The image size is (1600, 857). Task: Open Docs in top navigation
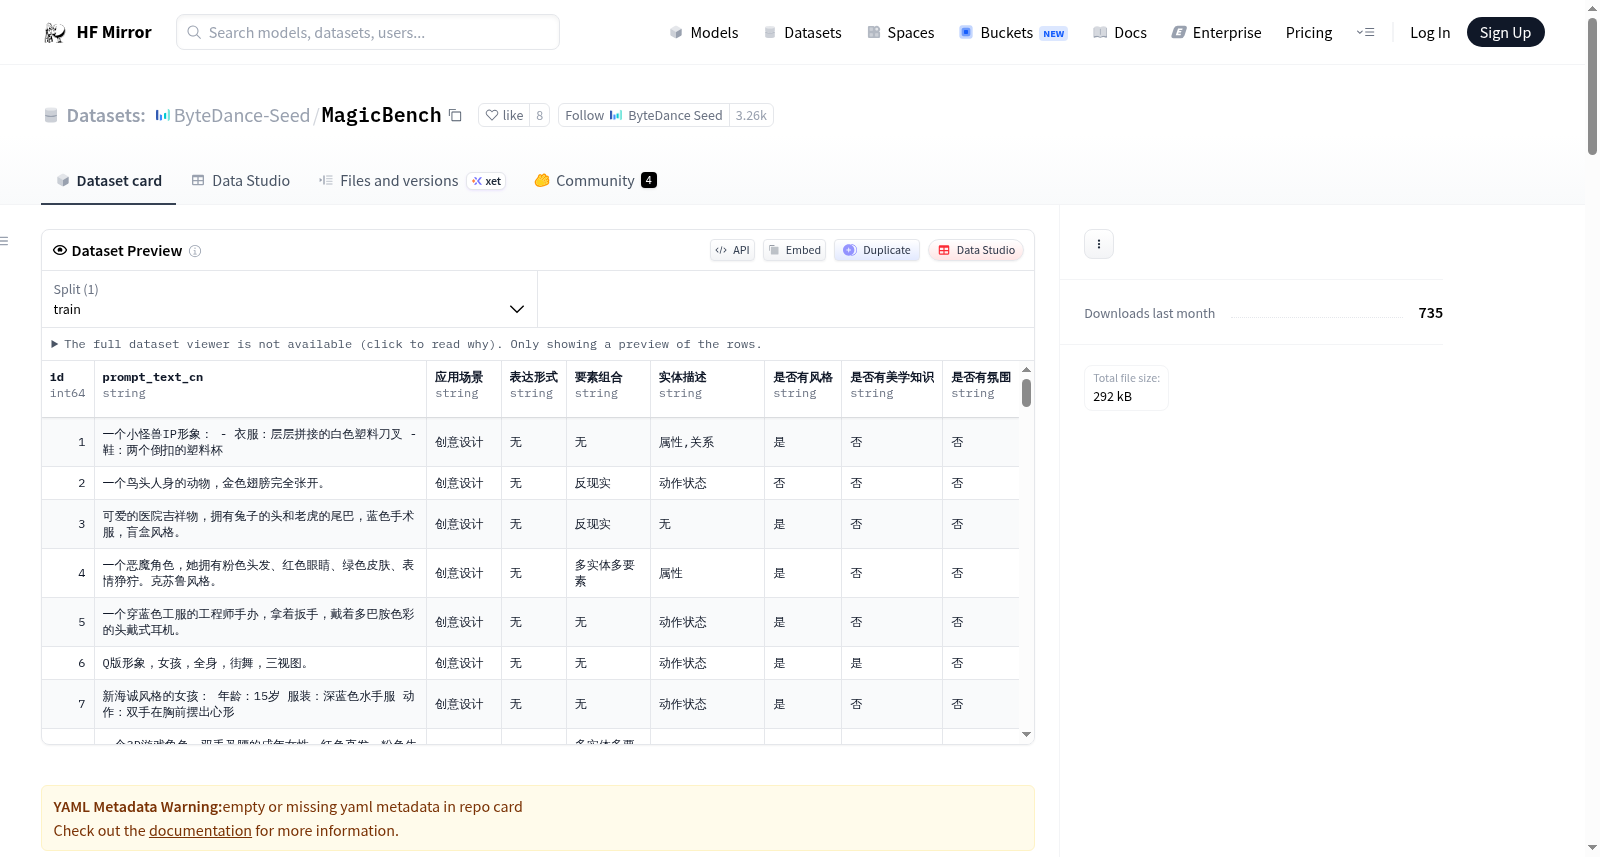tap(1119, 33)
